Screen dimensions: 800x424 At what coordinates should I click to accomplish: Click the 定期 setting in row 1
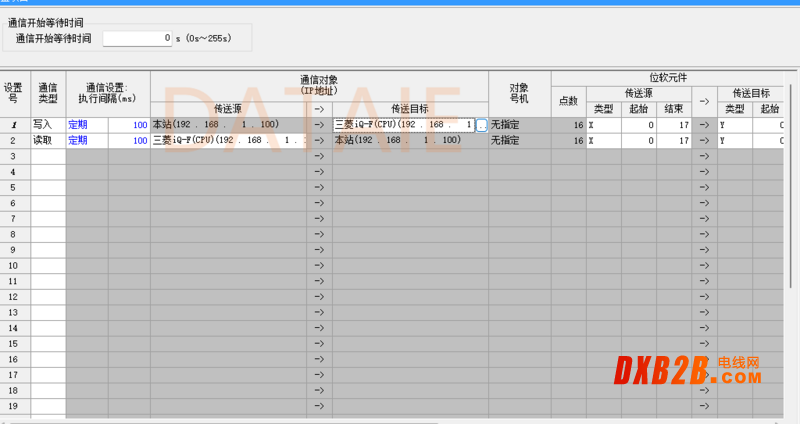pyautogui.click(x=87, y=125)
